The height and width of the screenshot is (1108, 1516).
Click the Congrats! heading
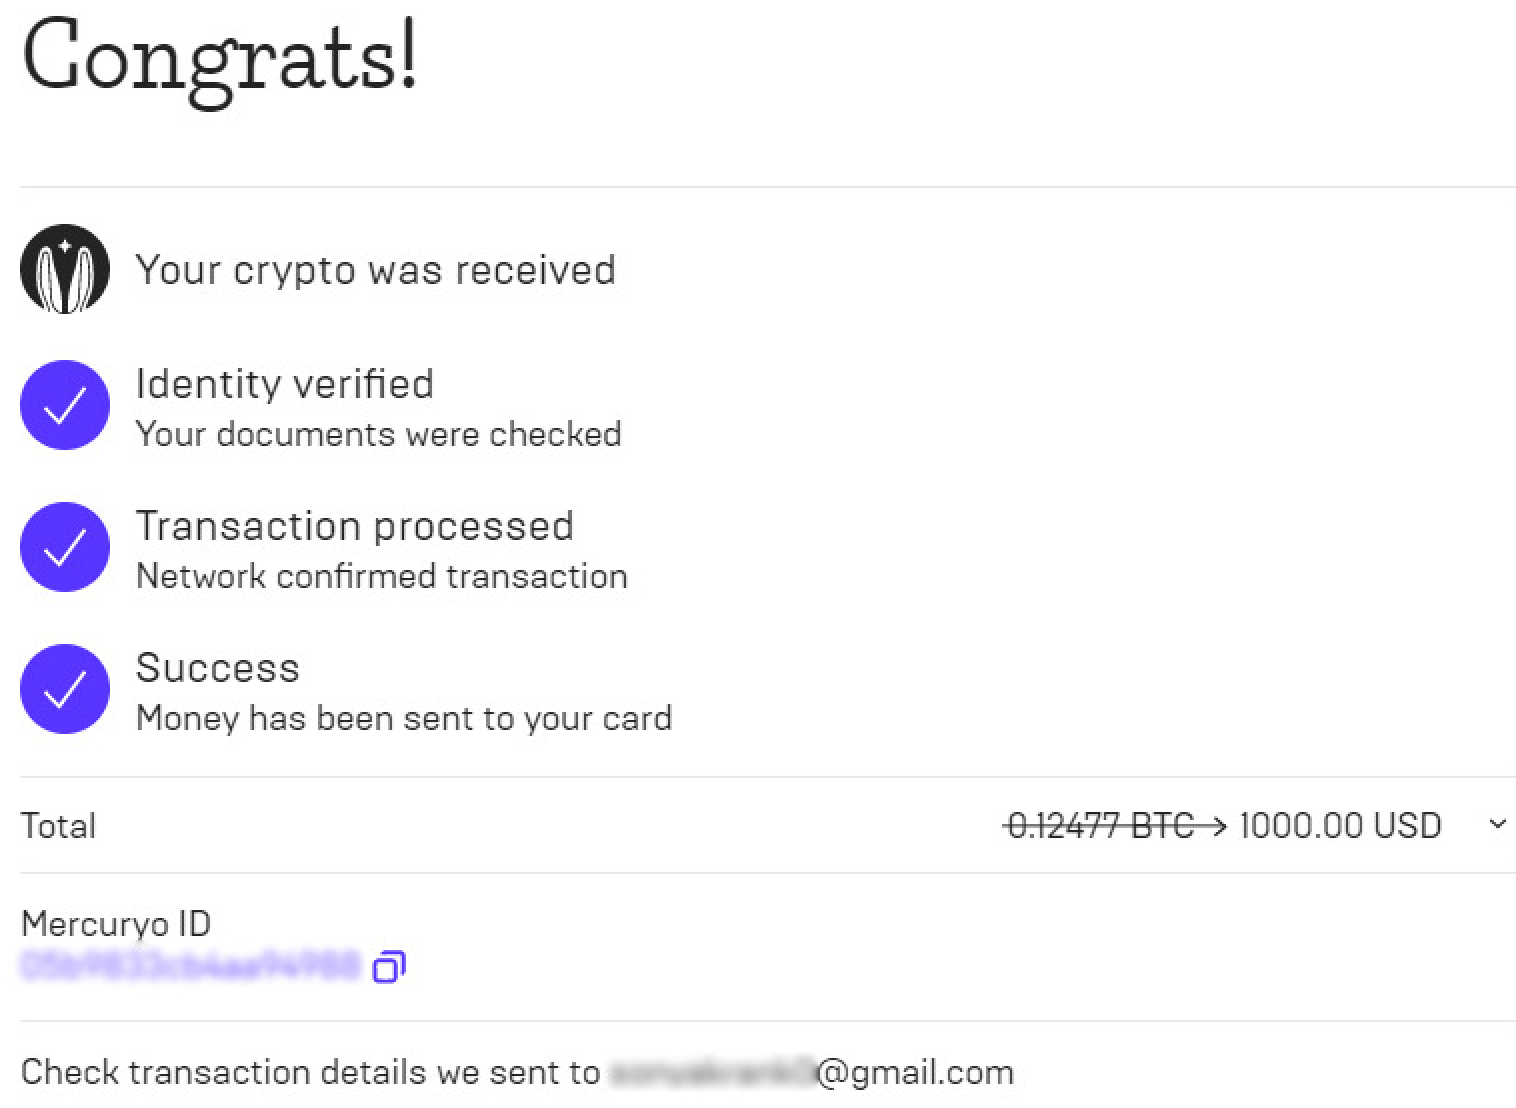pyautogui.click(x=220, y=57)
